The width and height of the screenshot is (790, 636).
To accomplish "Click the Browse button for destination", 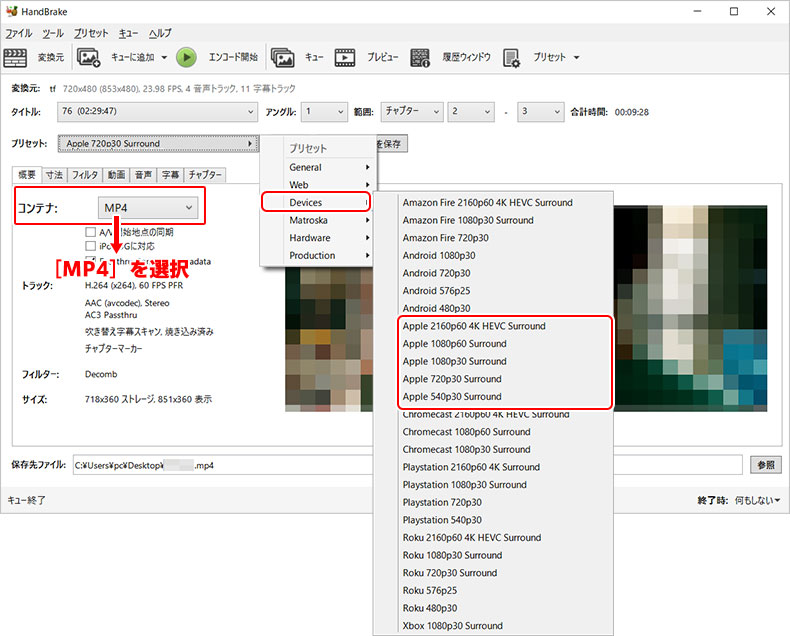I will pyautogui.click(x=766, y=465).
